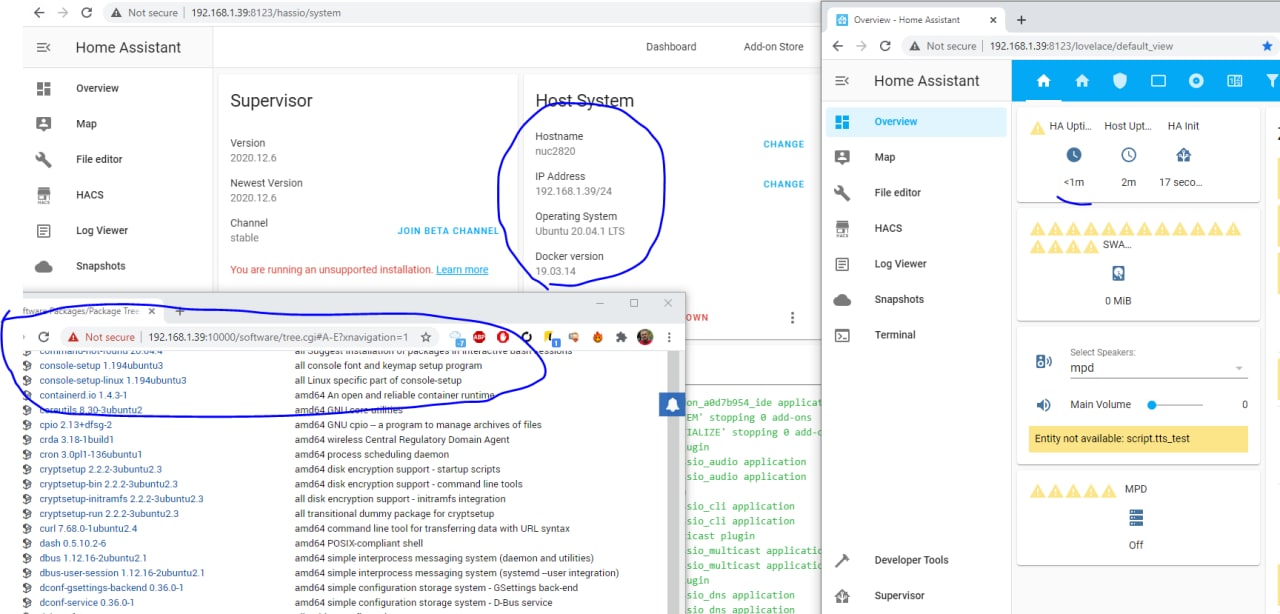Click the HA Uptime clock entity

1074,155
